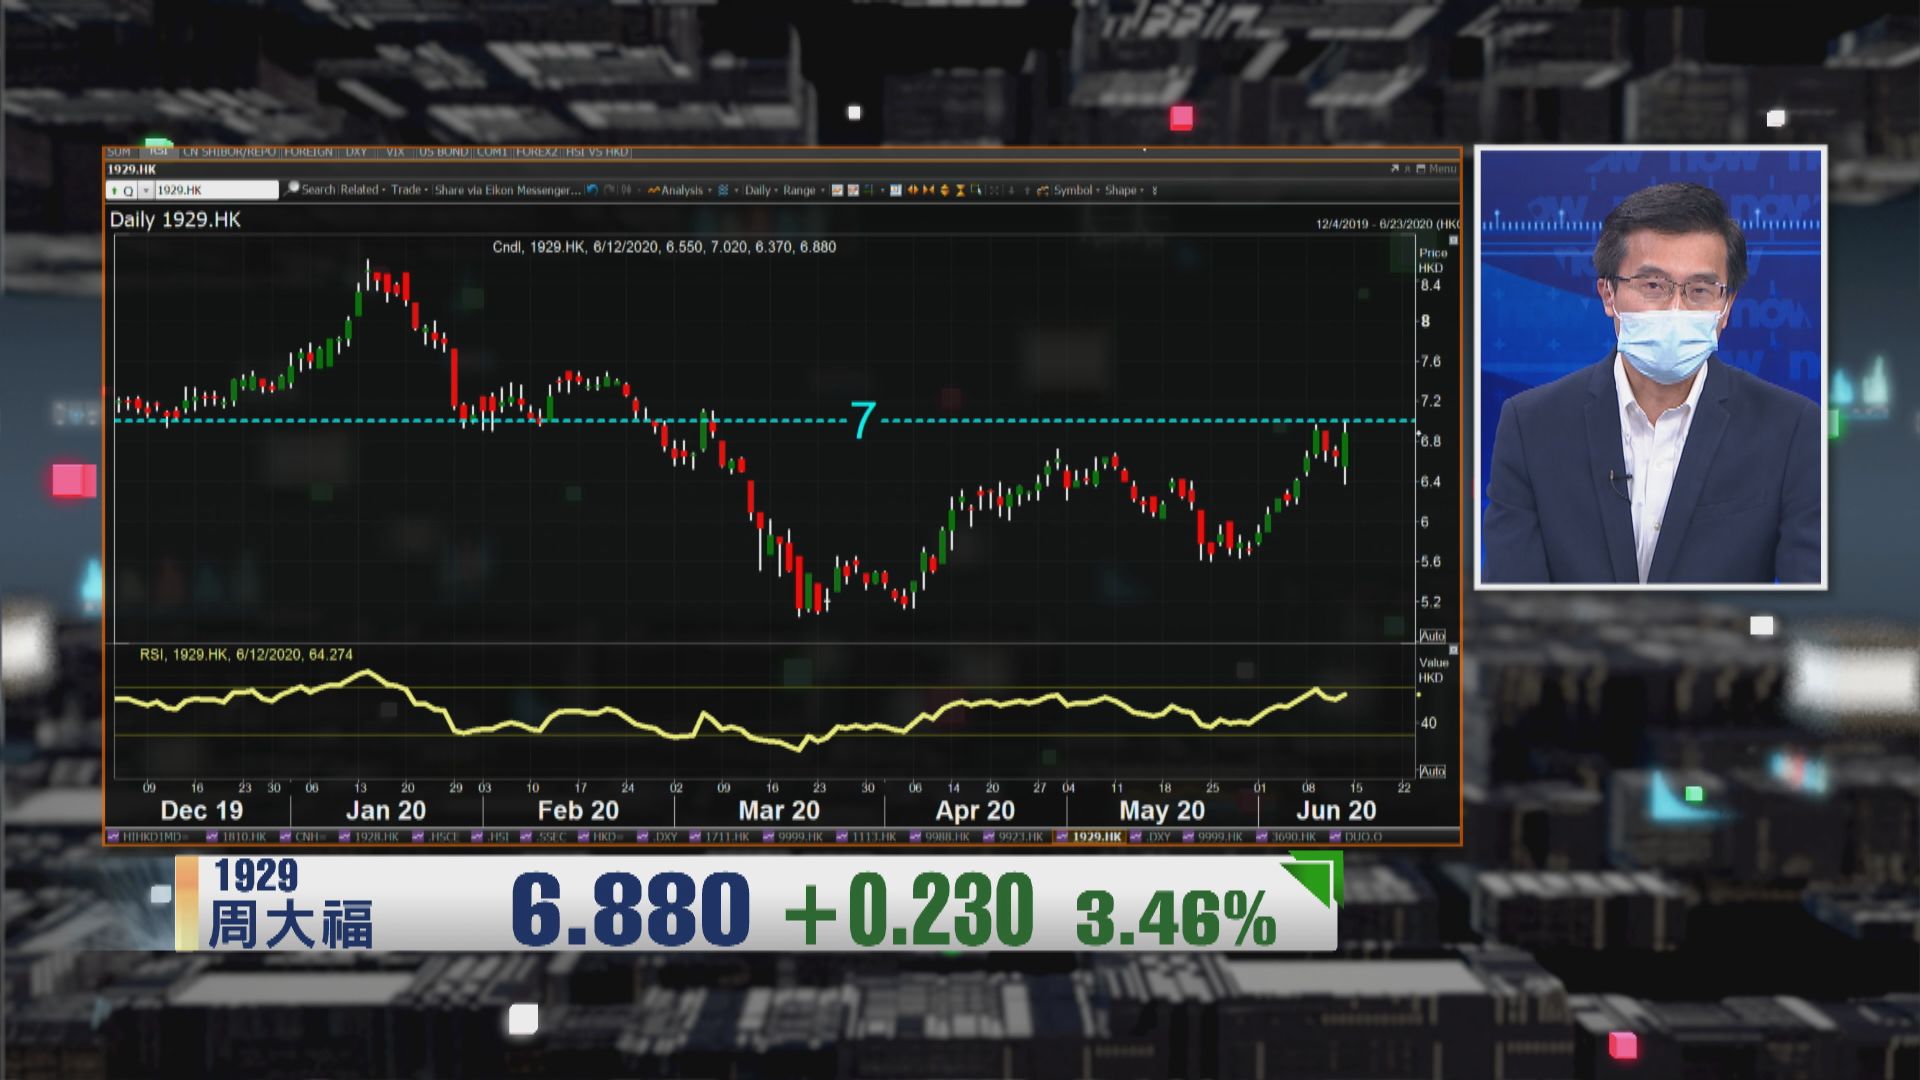This screenshot has height=1080, width=1920.
Task: Click horizontal compress arrows chart icon
Action: click(x=929, y=190)
